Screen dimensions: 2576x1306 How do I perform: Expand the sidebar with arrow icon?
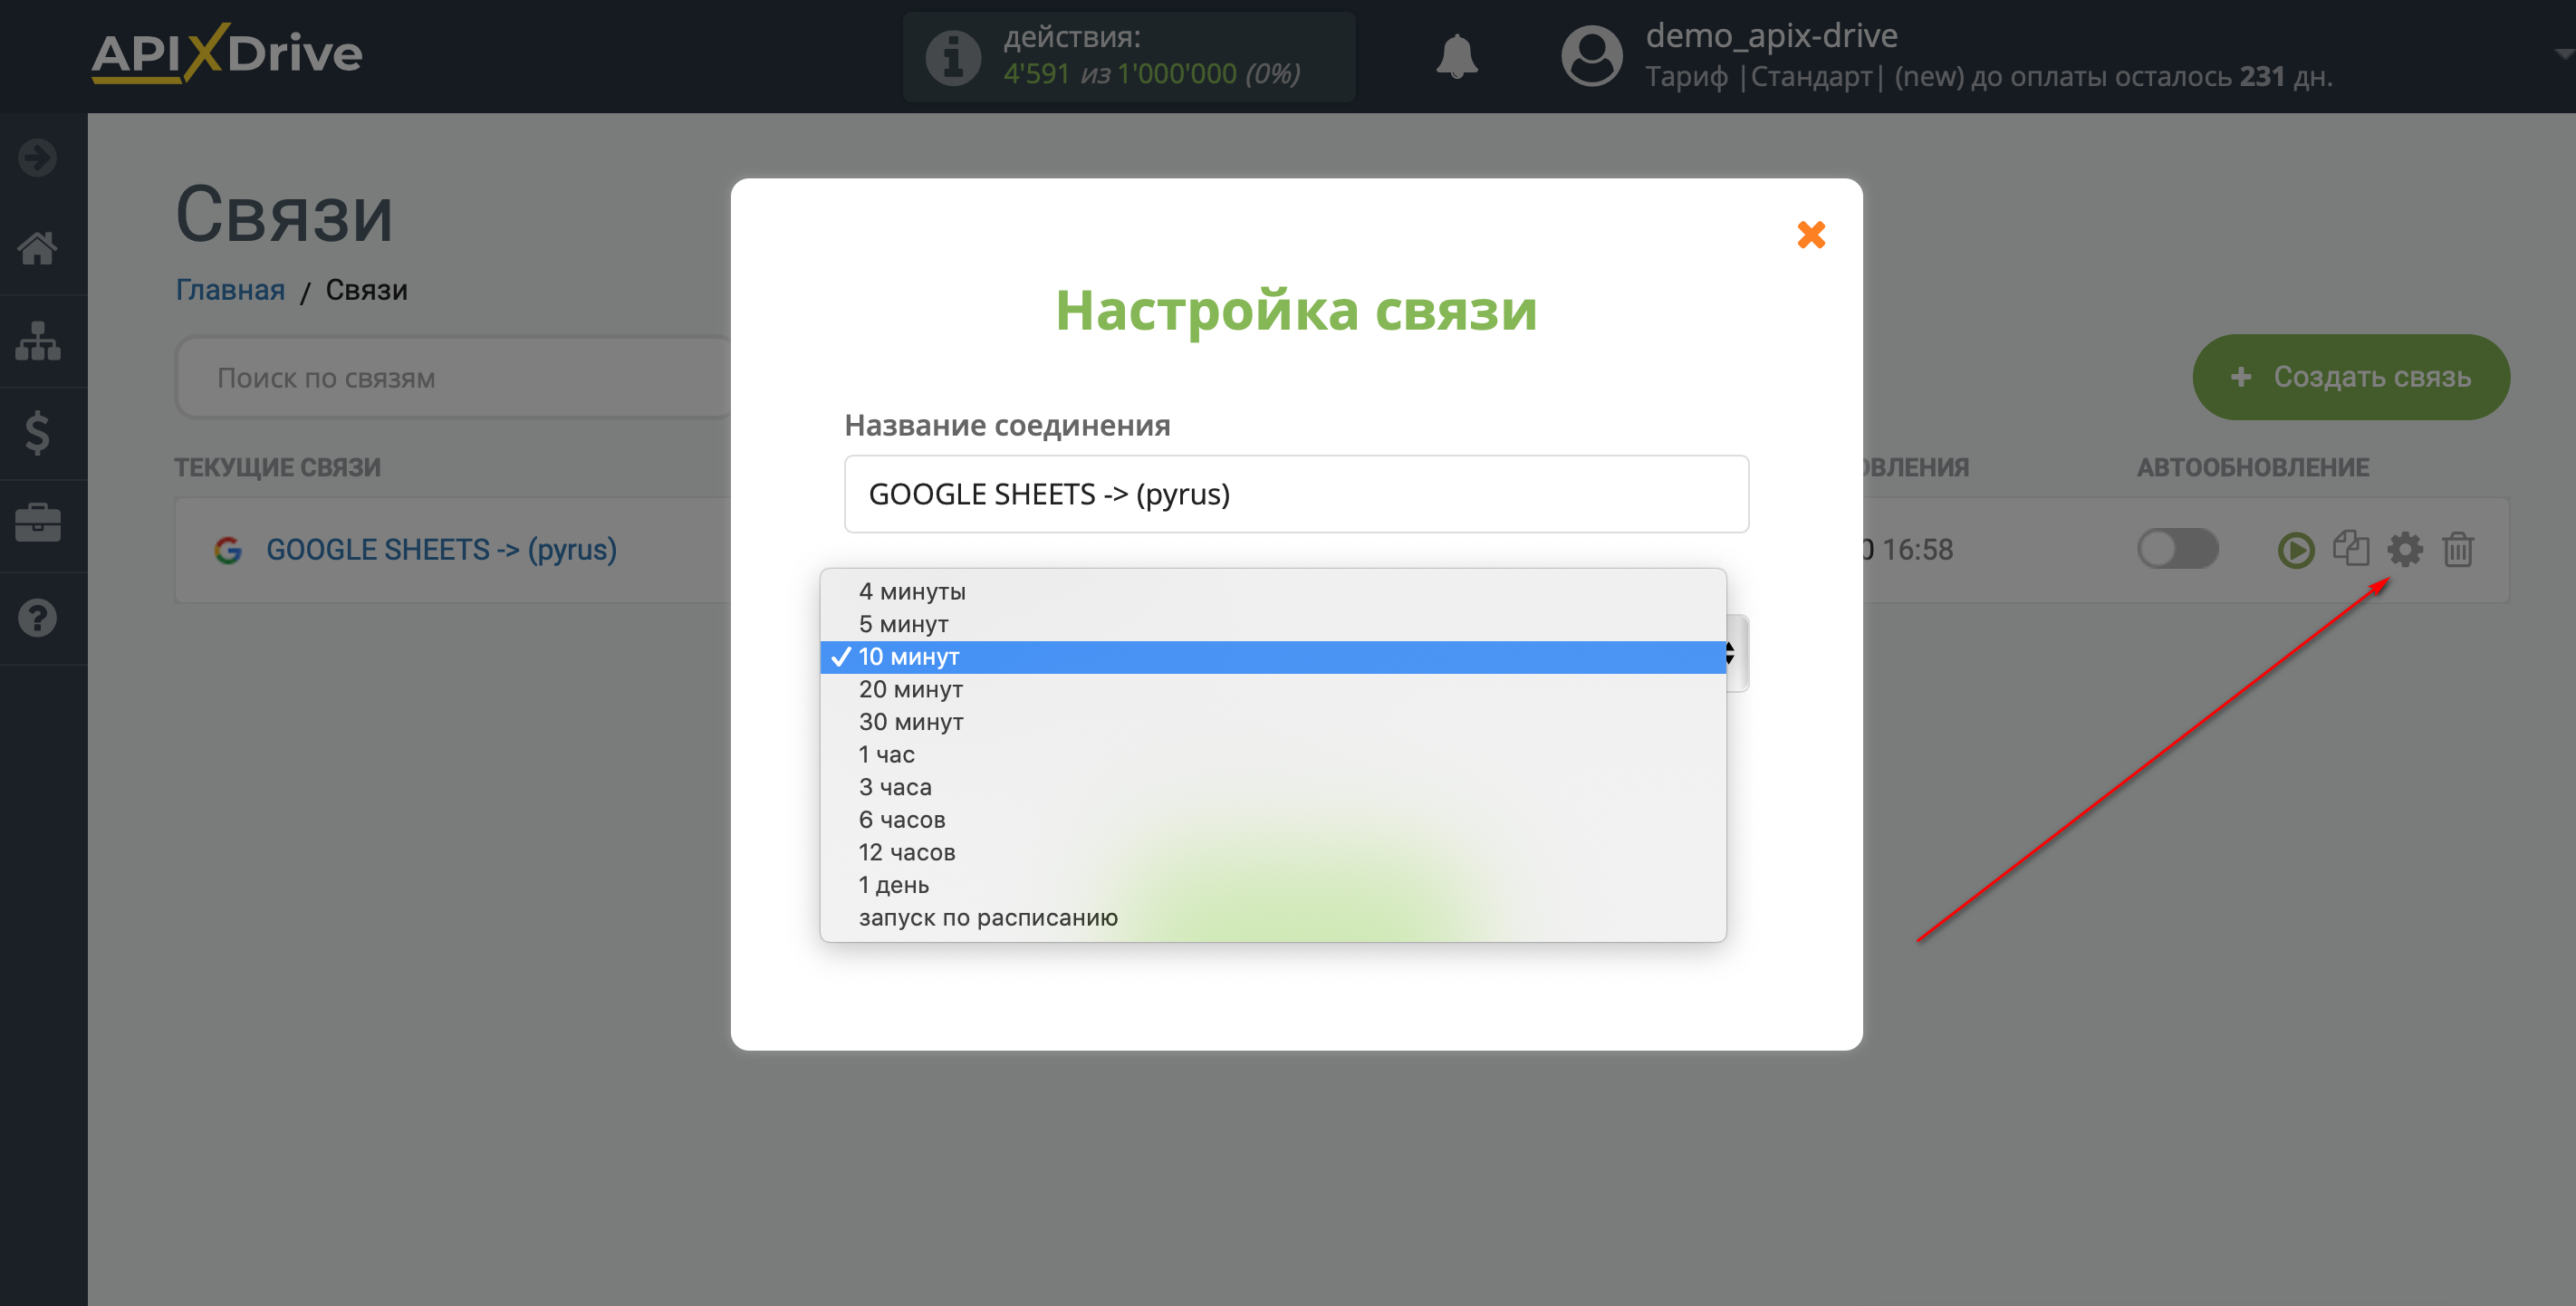[x=38, y=157]
